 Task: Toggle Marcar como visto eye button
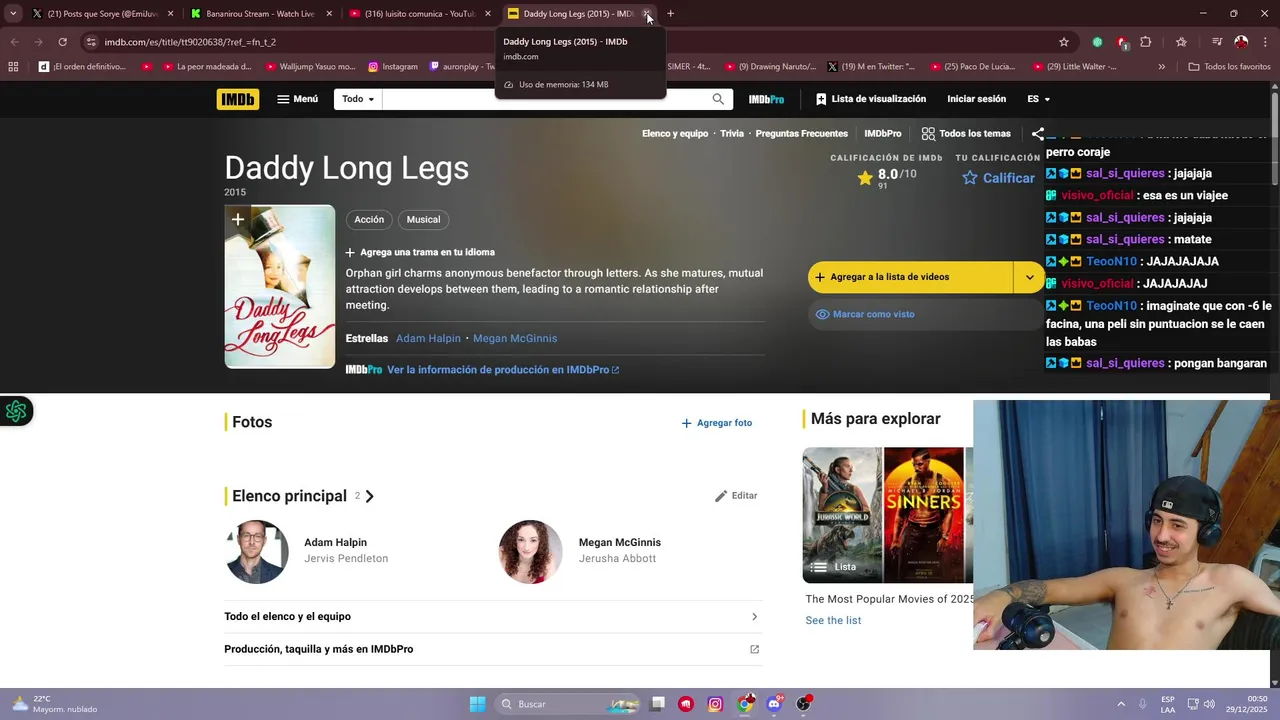tap(925, 314)
